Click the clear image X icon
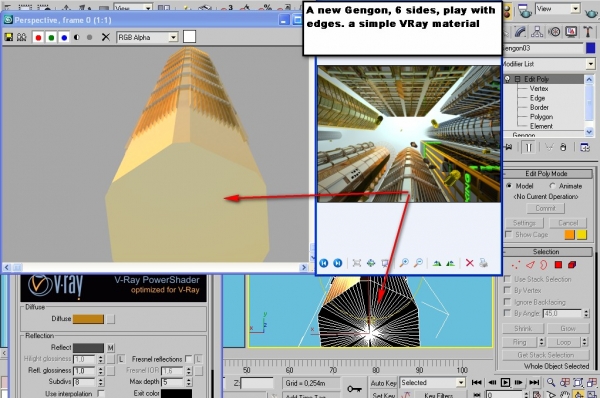Screen dimensions: 600x398 pos(106,37)
